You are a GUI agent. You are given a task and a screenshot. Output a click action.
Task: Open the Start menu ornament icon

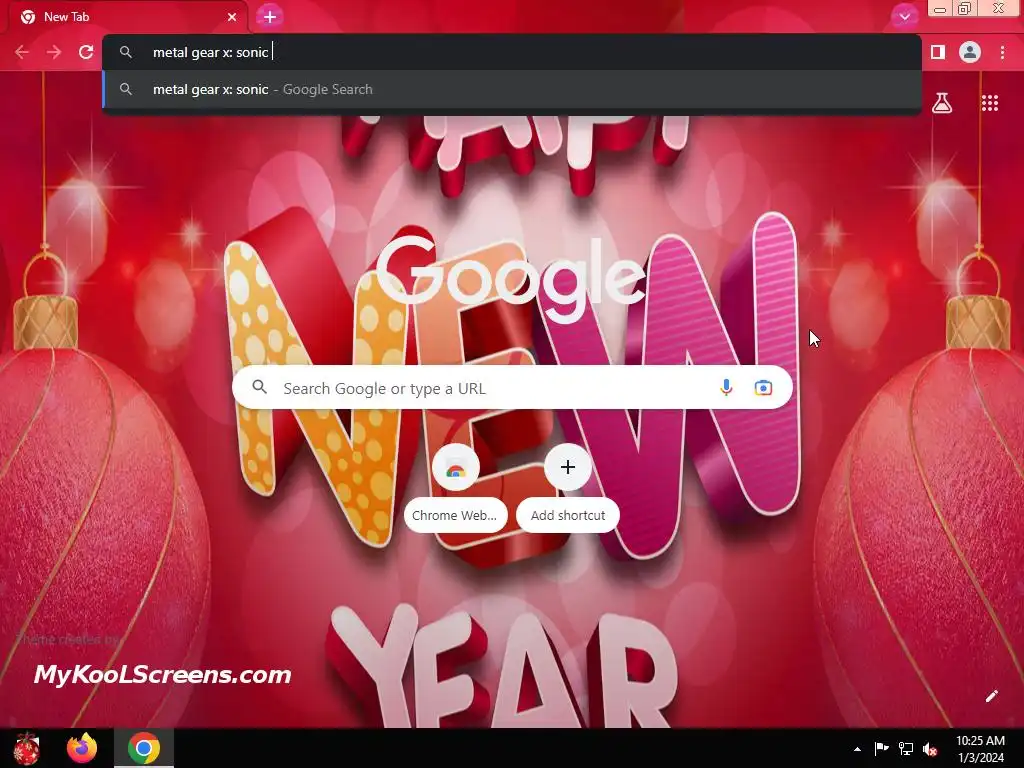(x=27, y=748)
